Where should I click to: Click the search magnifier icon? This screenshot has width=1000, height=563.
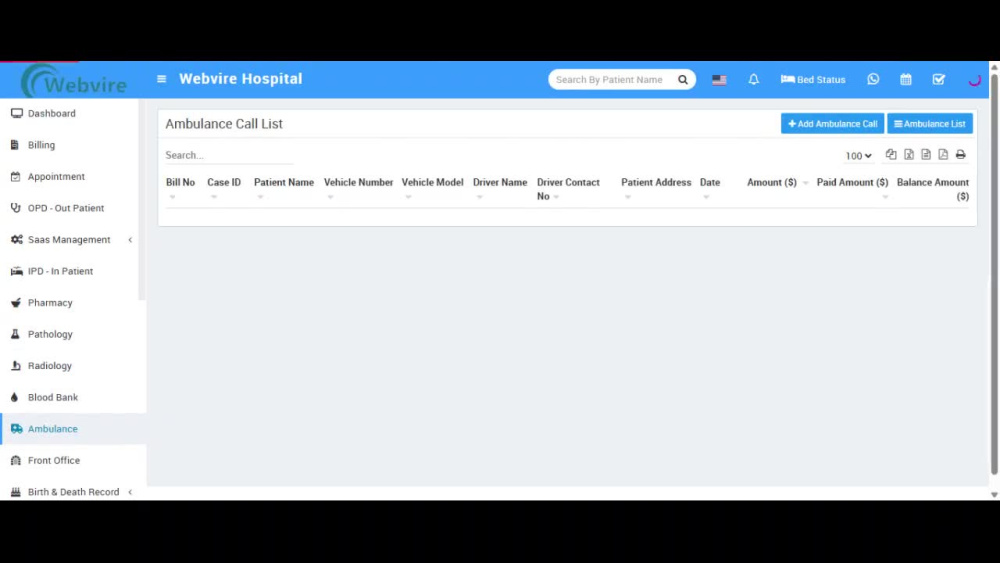(683, 80)
